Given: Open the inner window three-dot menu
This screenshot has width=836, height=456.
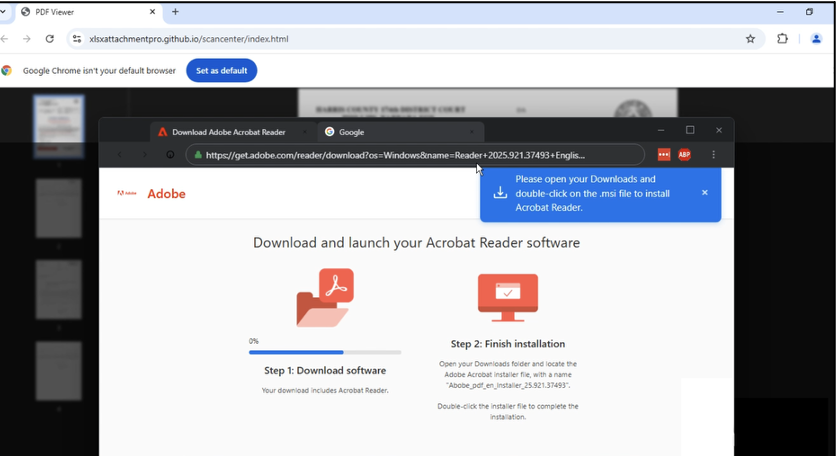Looking at the screenshot, I should click(x=713, y=155).
